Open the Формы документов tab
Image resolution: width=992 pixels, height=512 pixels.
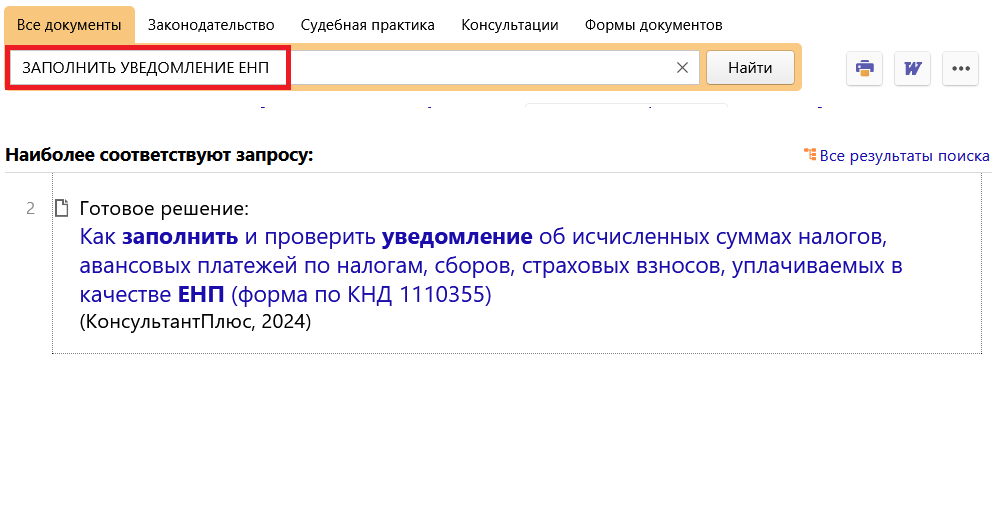[x=654, y=25]
